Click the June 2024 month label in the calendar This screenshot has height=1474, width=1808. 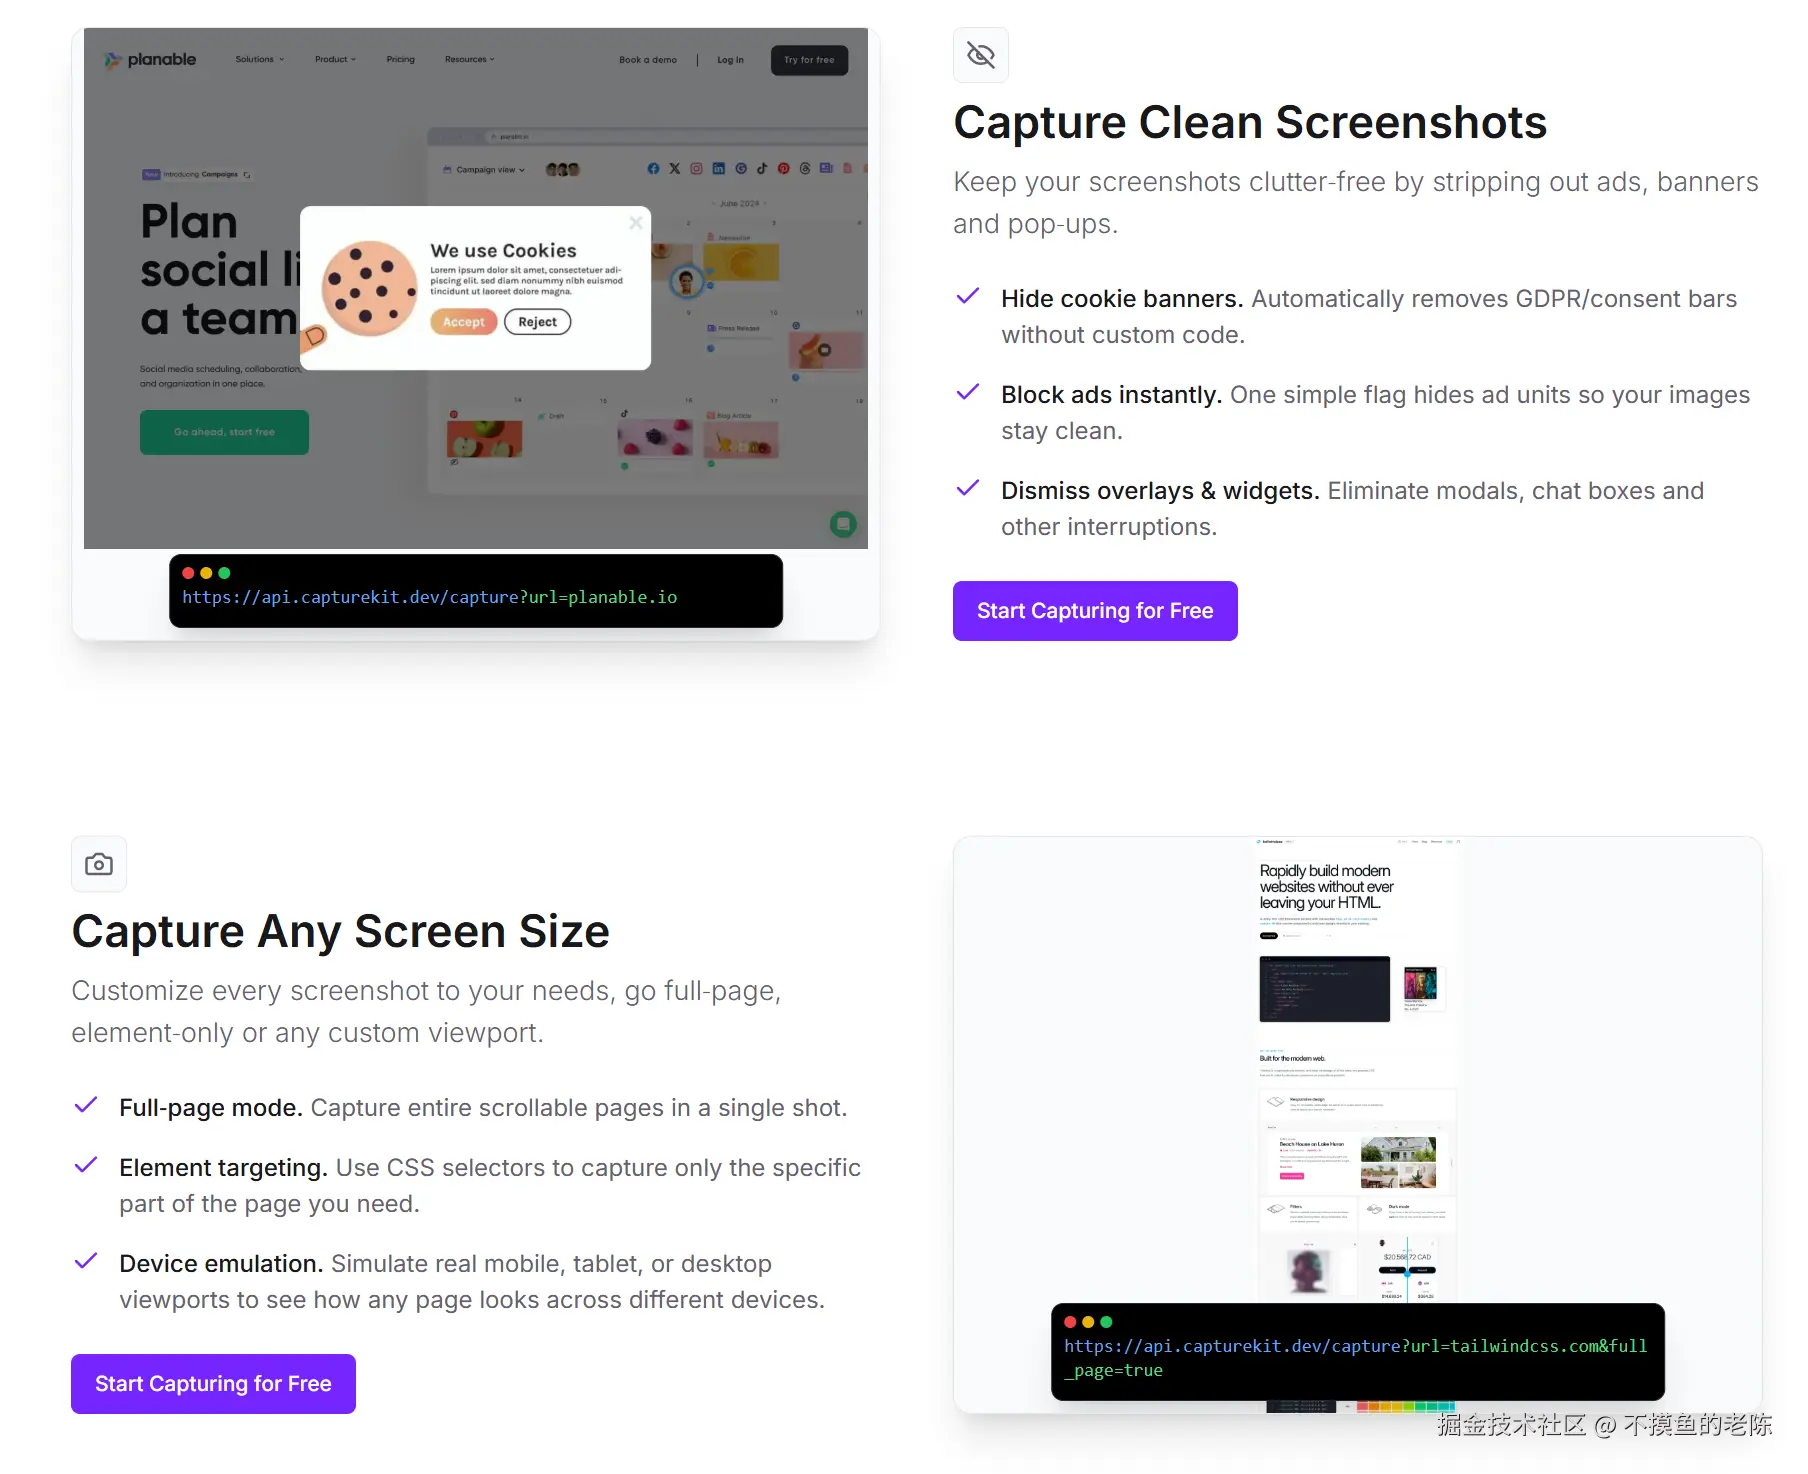point(740,203)
